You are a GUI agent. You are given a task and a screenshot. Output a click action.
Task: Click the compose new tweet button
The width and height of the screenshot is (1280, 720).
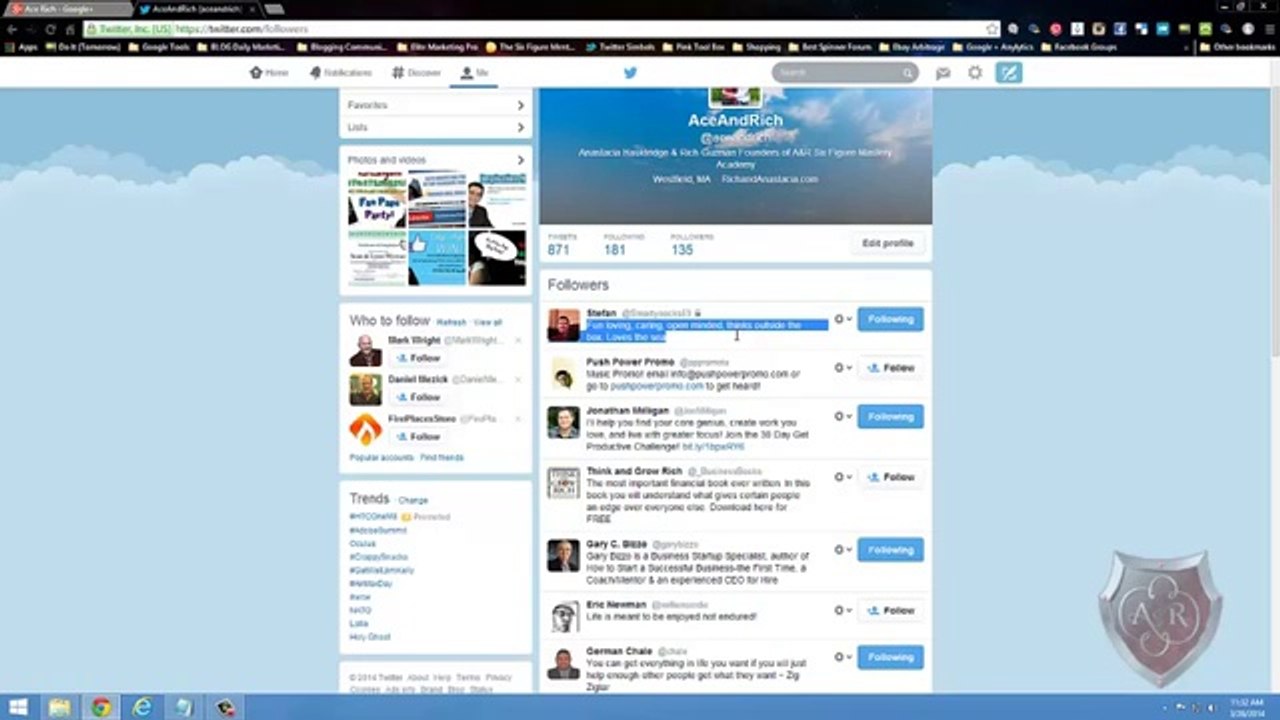tap(1009, 73)
